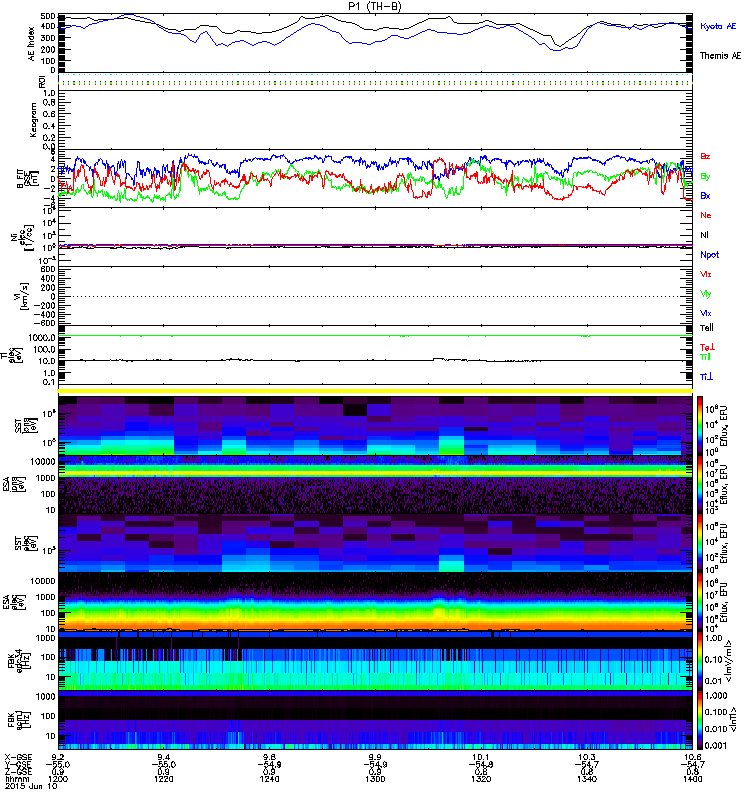This screenshot has height=800, width=750.
Task: Click the red 'Ne' legend label
Action: click(x=706, y=215)
